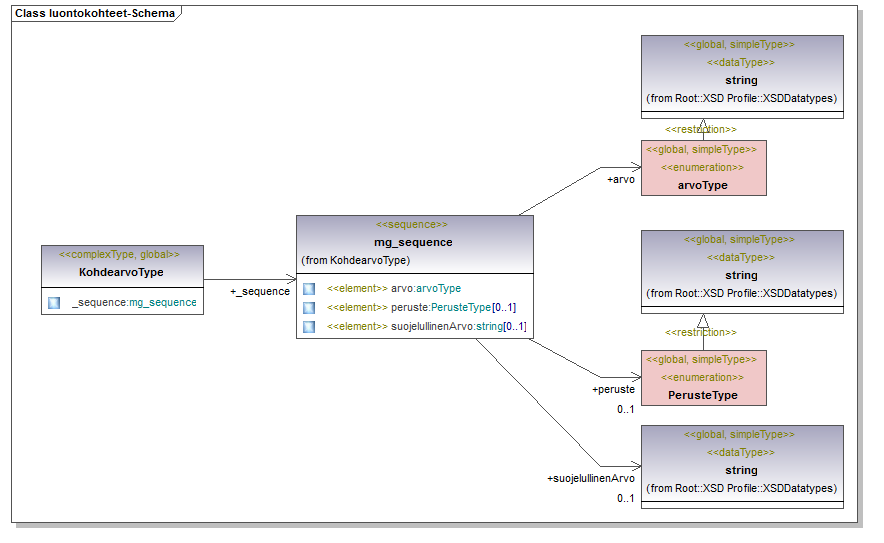Image resolution: width=884 pixels, height=543 pixels.
Task: Click the restriction label above PerusteType
Action: point(701,332)
